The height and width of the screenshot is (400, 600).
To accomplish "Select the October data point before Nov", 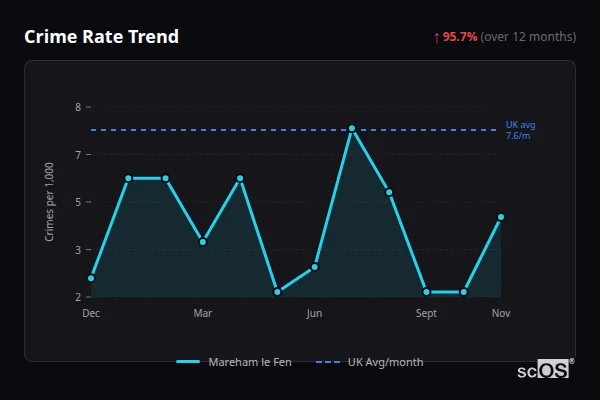I will [x=464, y=292].
